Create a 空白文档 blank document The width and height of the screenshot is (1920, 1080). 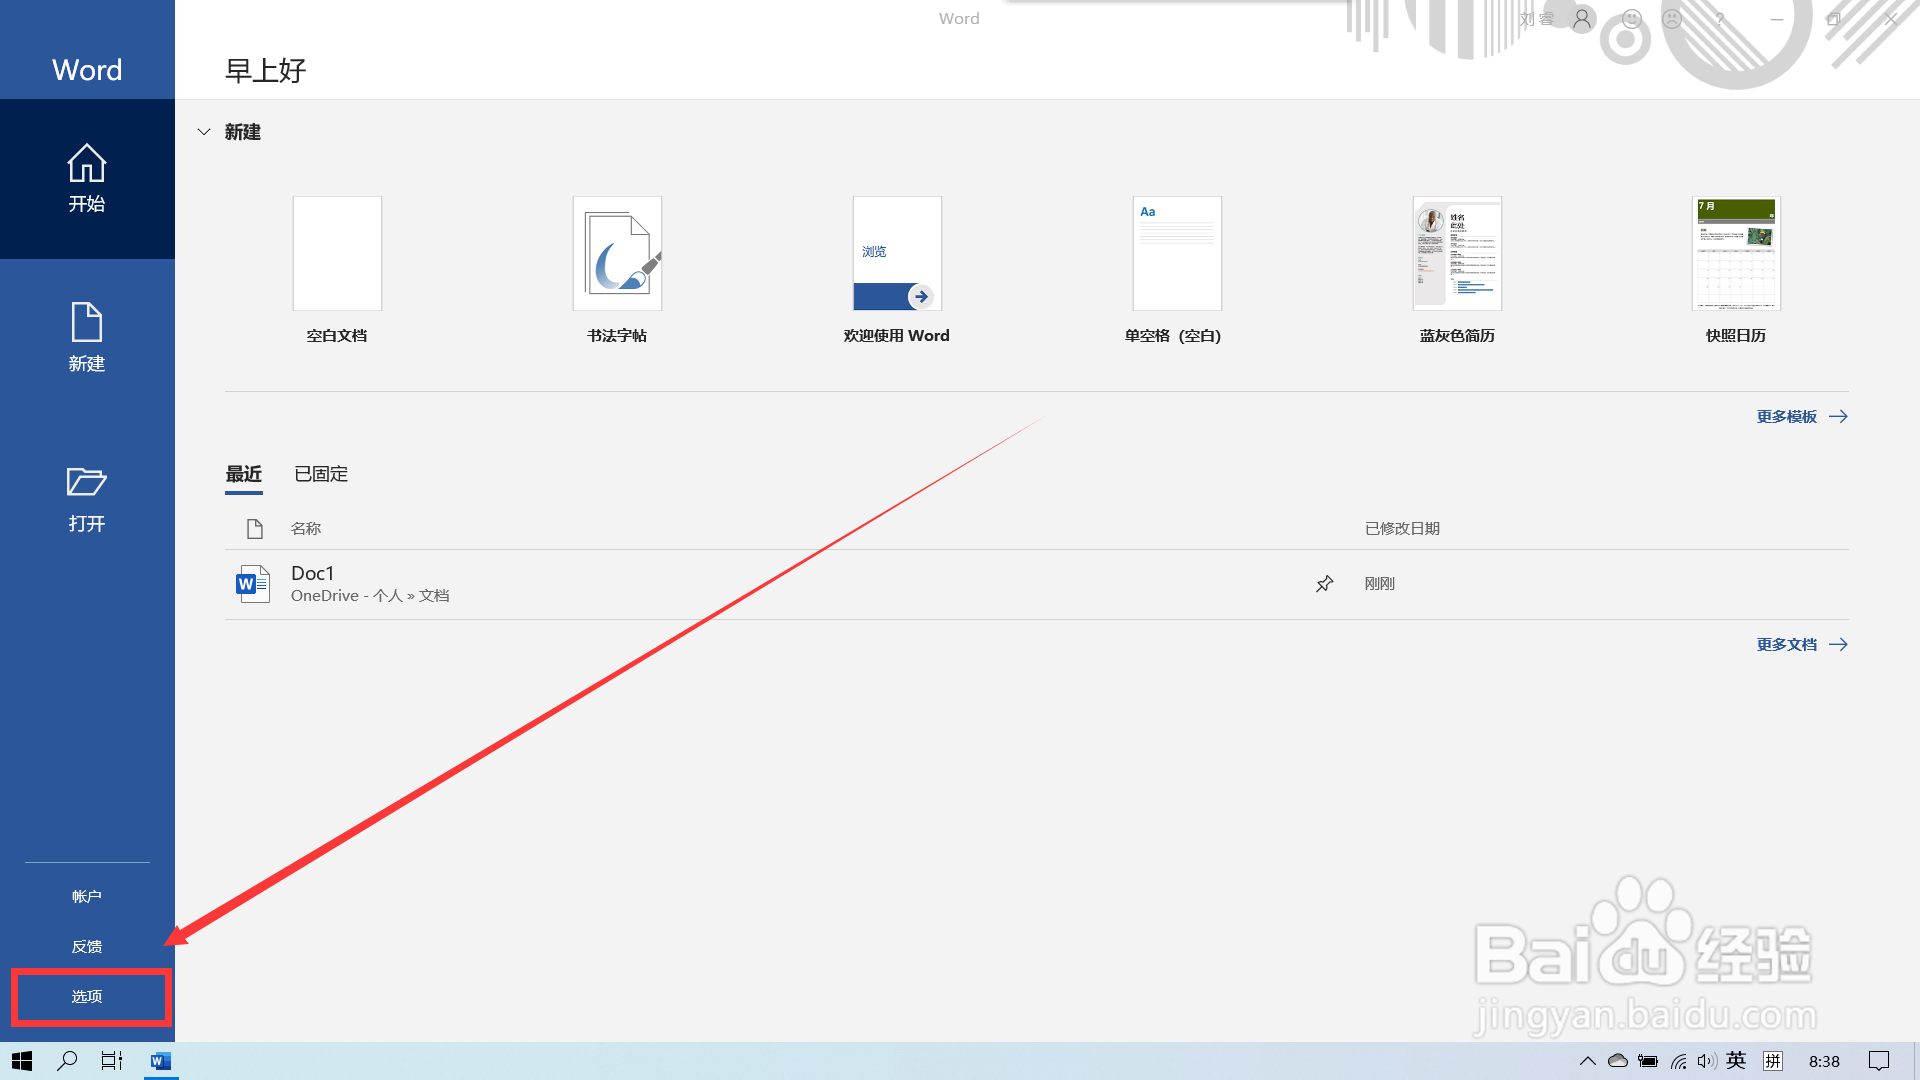337,269
